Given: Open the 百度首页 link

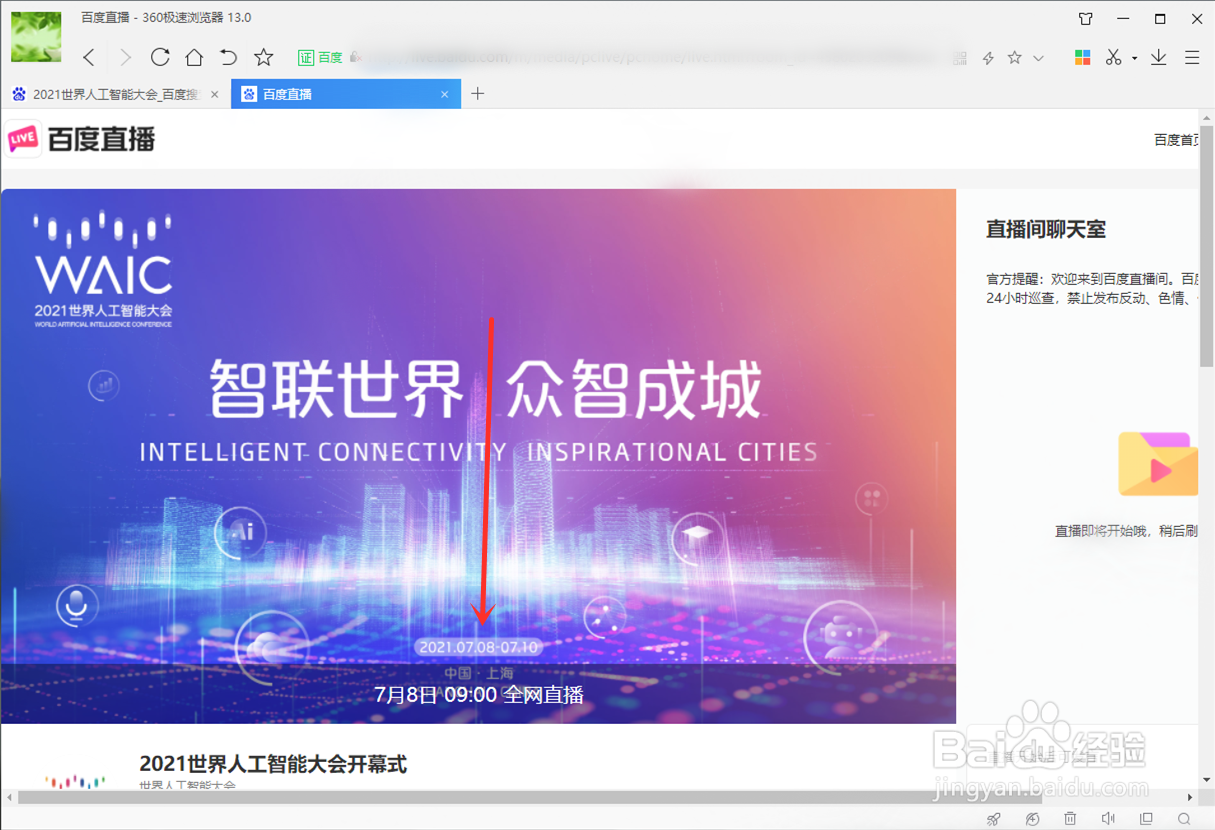Looking at the screenshot, I should tap(1178, 139).
